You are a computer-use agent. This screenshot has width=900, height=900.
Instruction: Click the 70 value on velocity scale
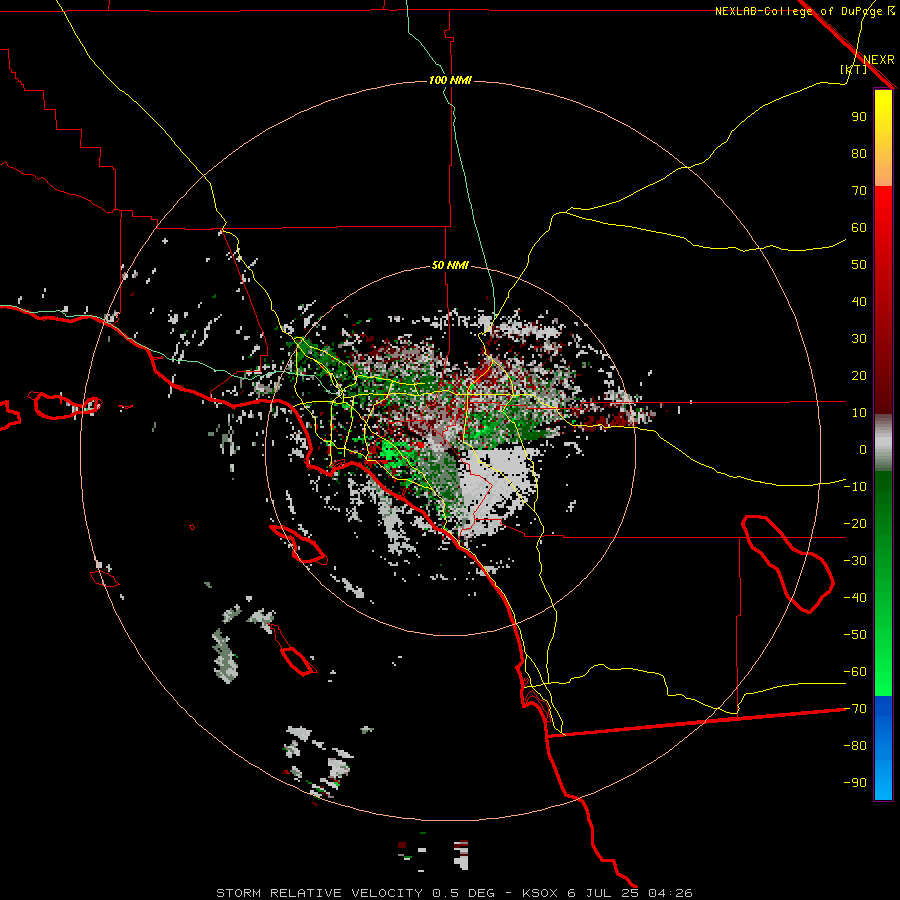[859, 191]
